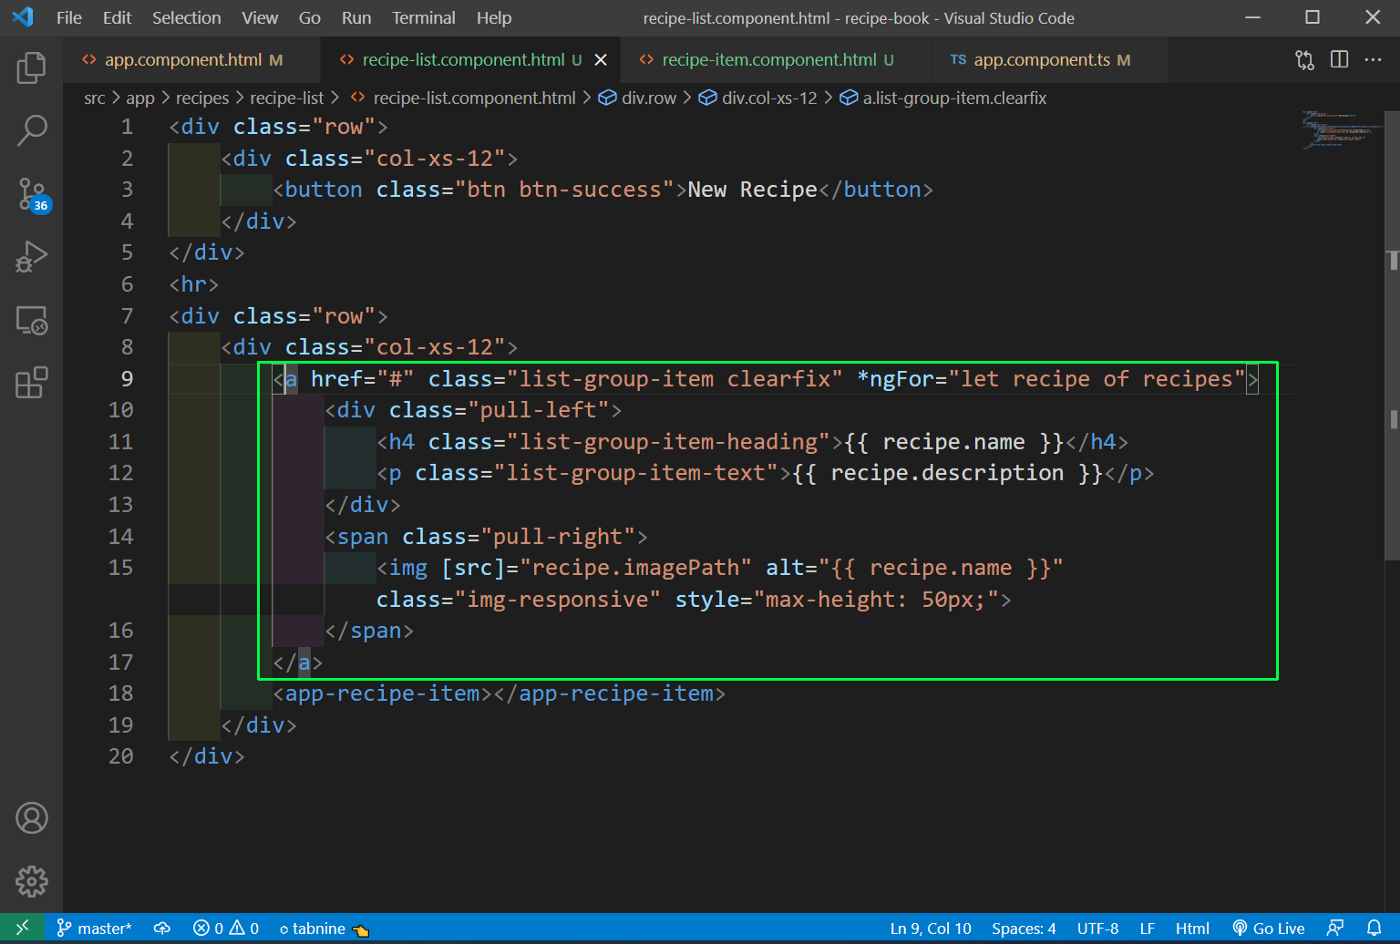Click line number 18 in gutter
Image resolution: width=1400 pixels, height=944 pixels.
[x=121, y=693]
